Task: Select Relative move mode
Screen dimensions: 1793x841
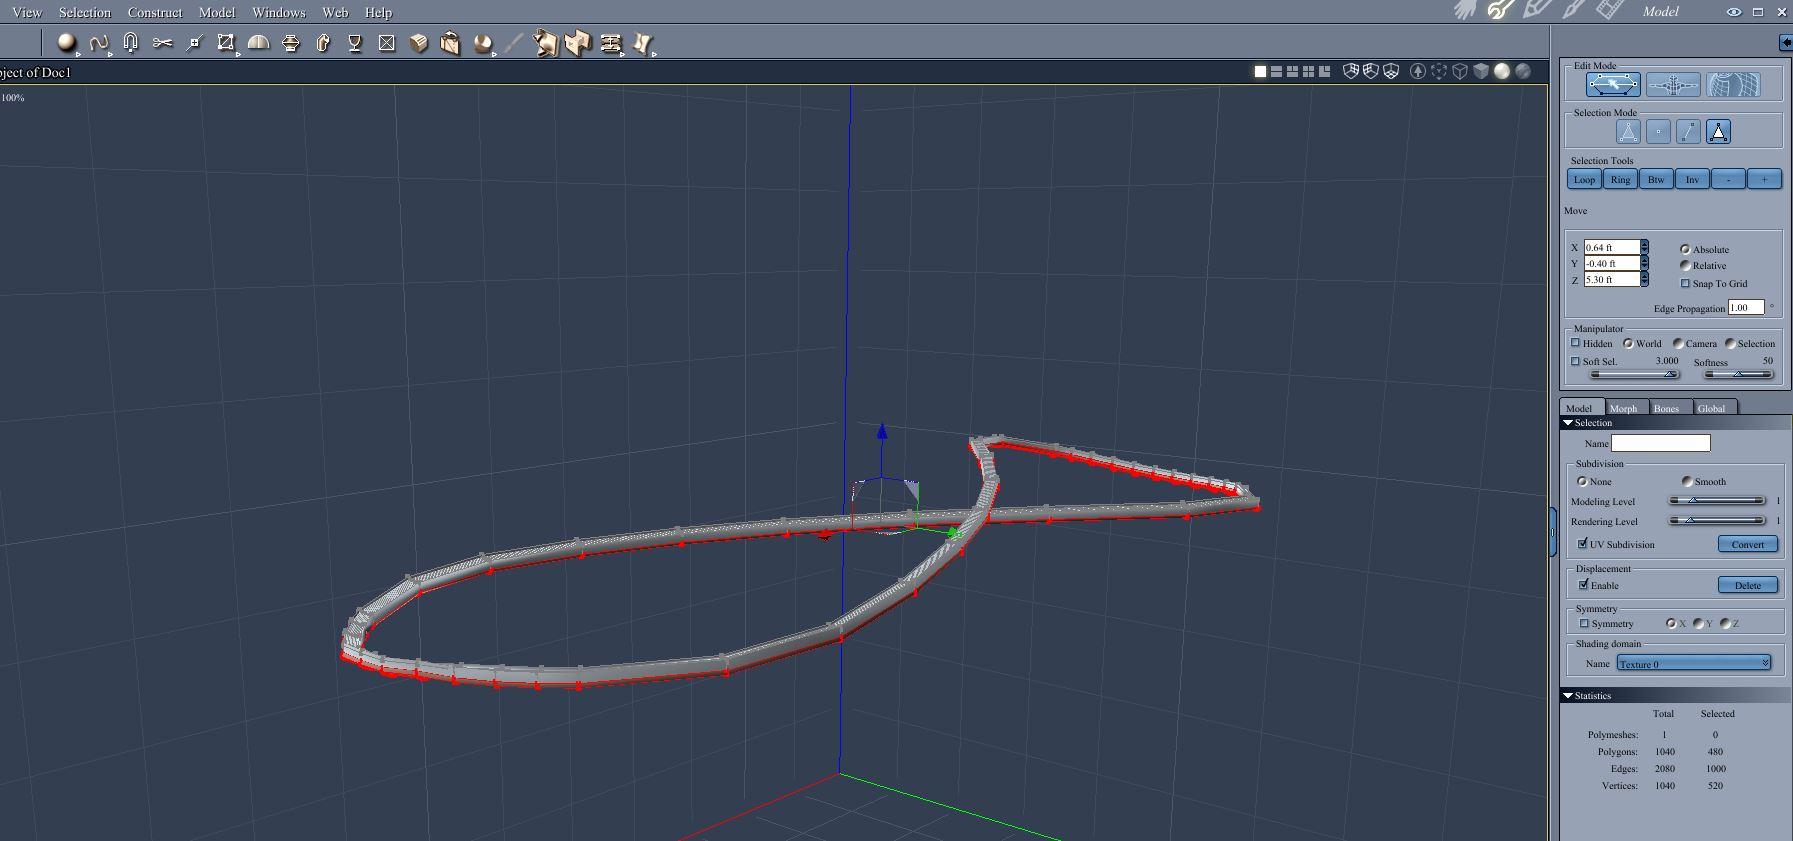Action: click(1686, 265)
